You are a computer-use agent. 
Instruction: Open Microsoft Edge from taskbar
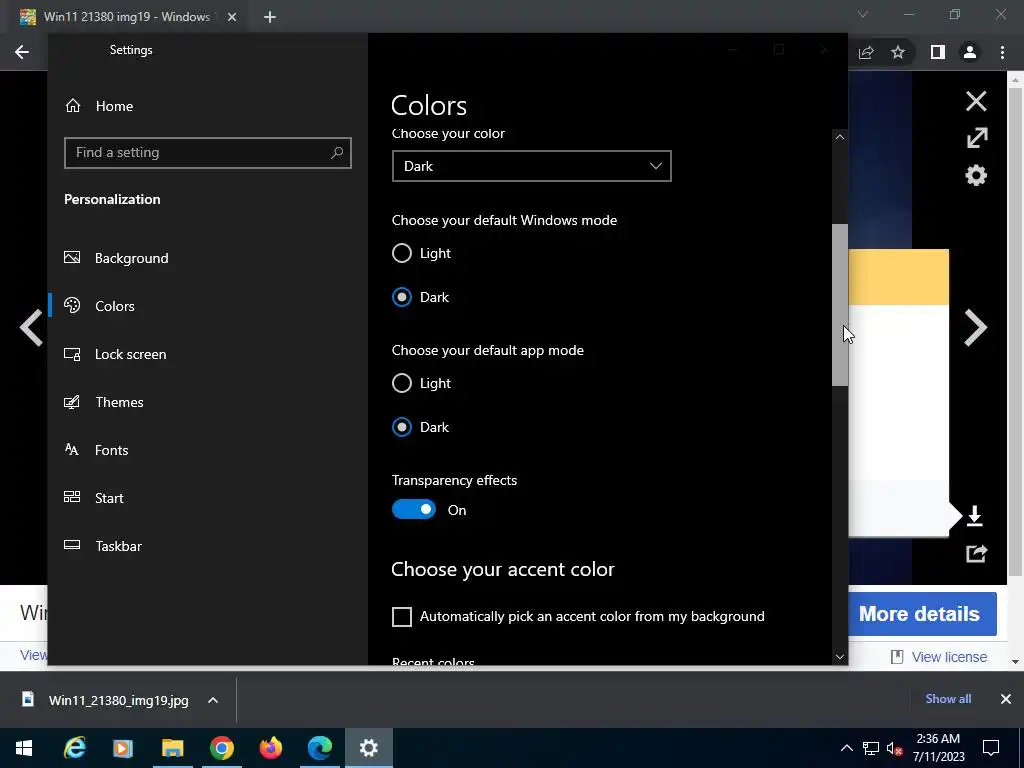pos(319,748)
